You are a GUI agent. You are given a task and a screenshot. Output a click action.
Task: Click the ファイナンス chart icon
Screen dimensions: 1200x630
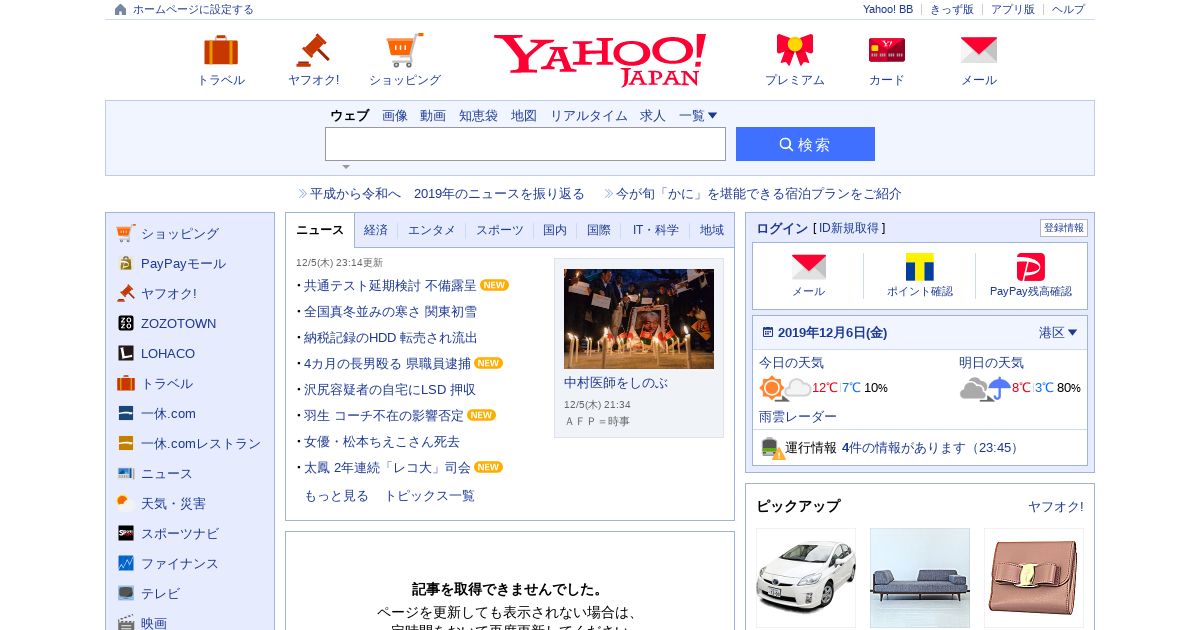point(125,563)
